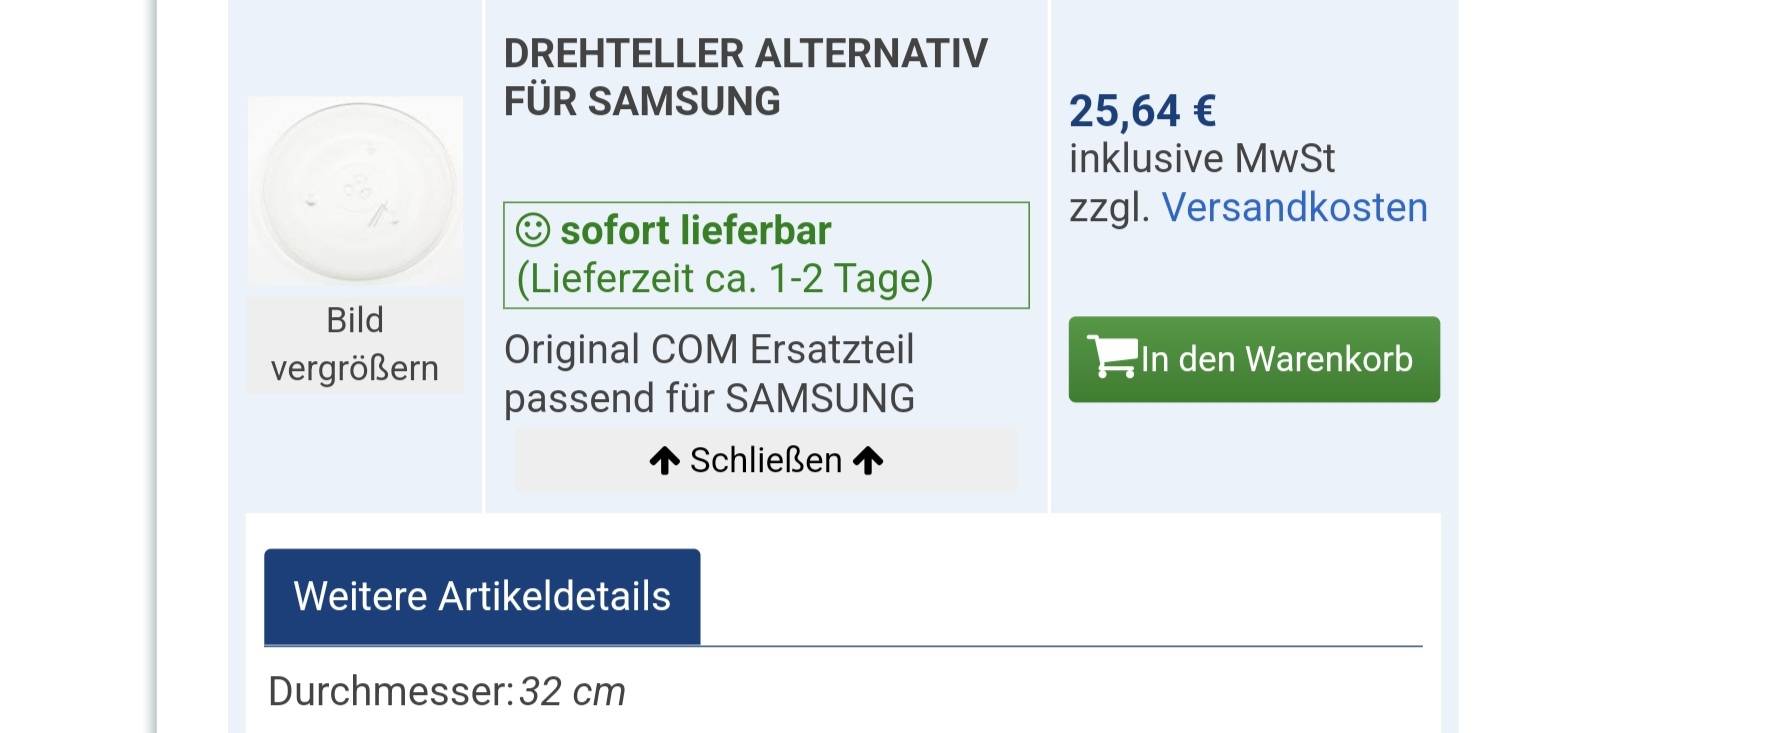Screen dimensions: 1768x733
Task: Click the inklusive MwSt text
Action: coord(1202,158)
